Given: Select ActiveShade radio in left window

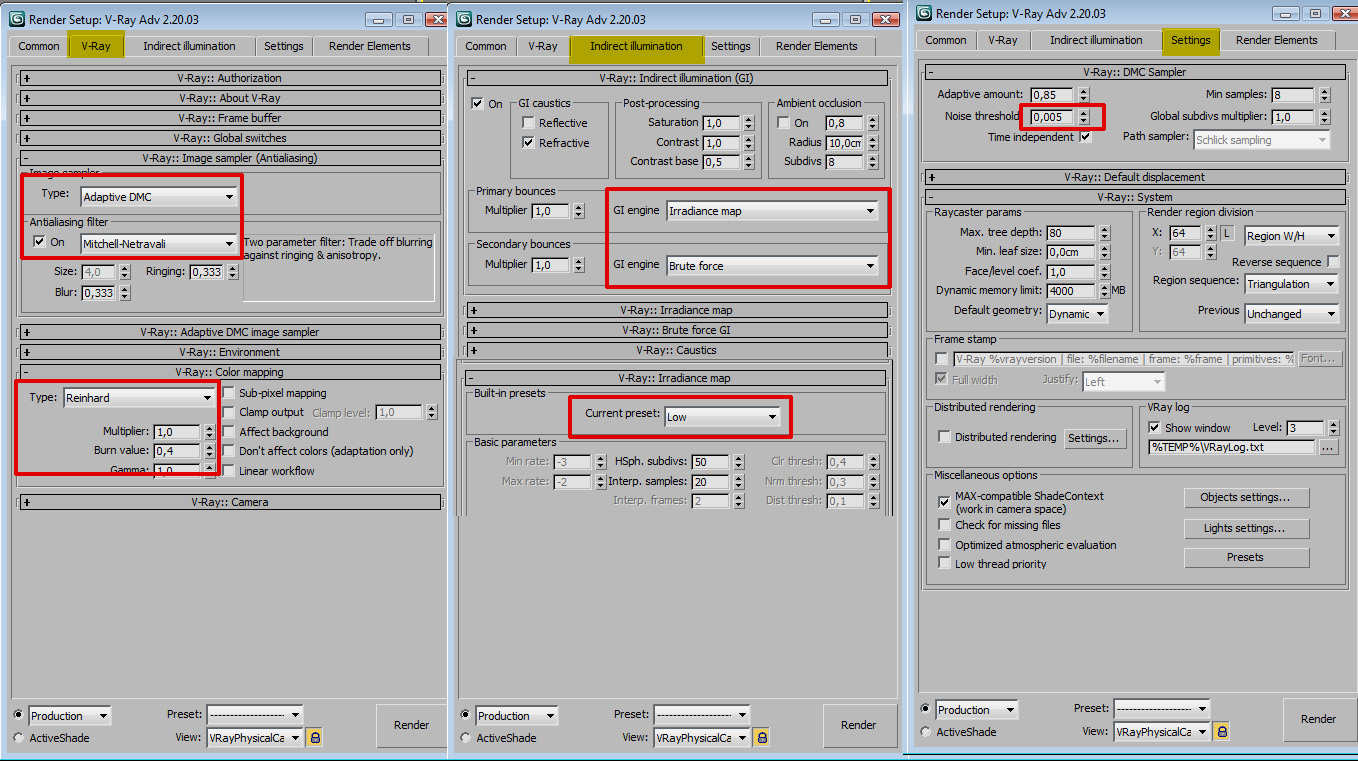Looking at the screenshot, I should [x=19, y=738].
